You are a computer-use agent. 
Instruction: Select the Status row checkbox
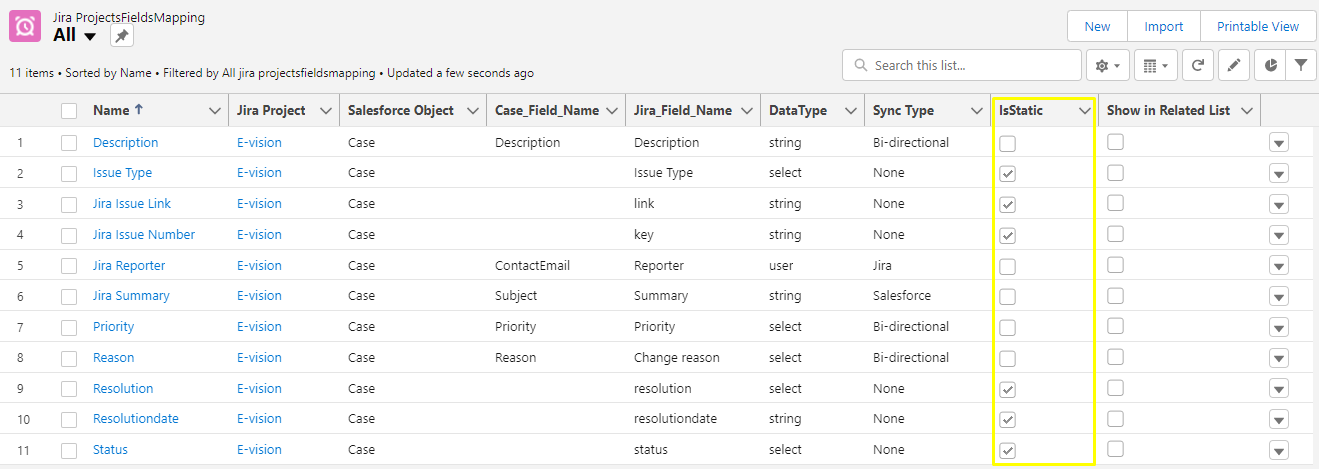point(69,451)
